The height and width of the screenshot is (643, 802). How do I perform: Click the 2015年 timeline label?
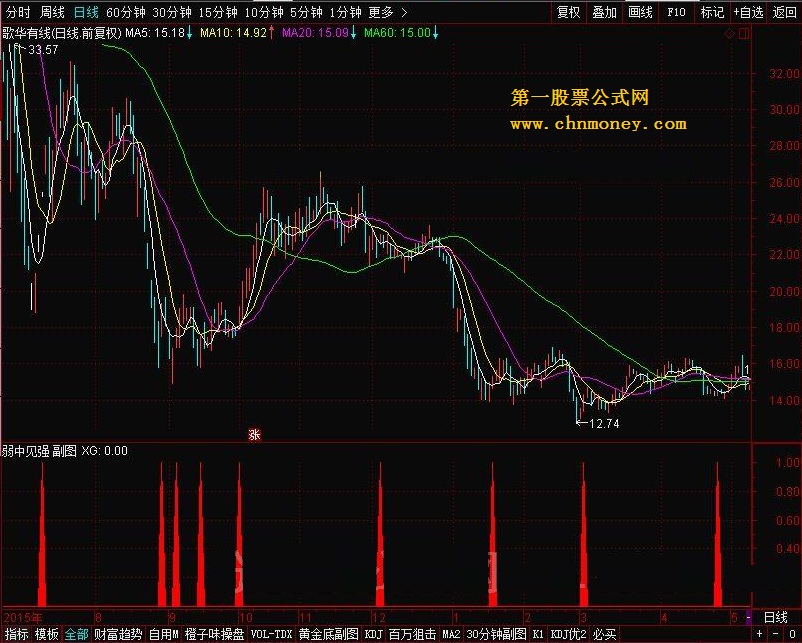pyautogui.click(x=23, y=617)
